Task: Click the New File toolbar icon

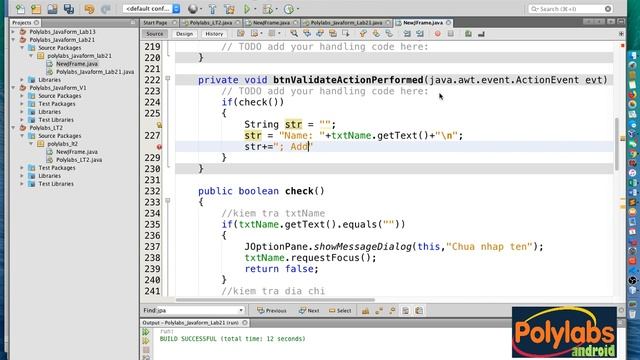Action: 20,9
